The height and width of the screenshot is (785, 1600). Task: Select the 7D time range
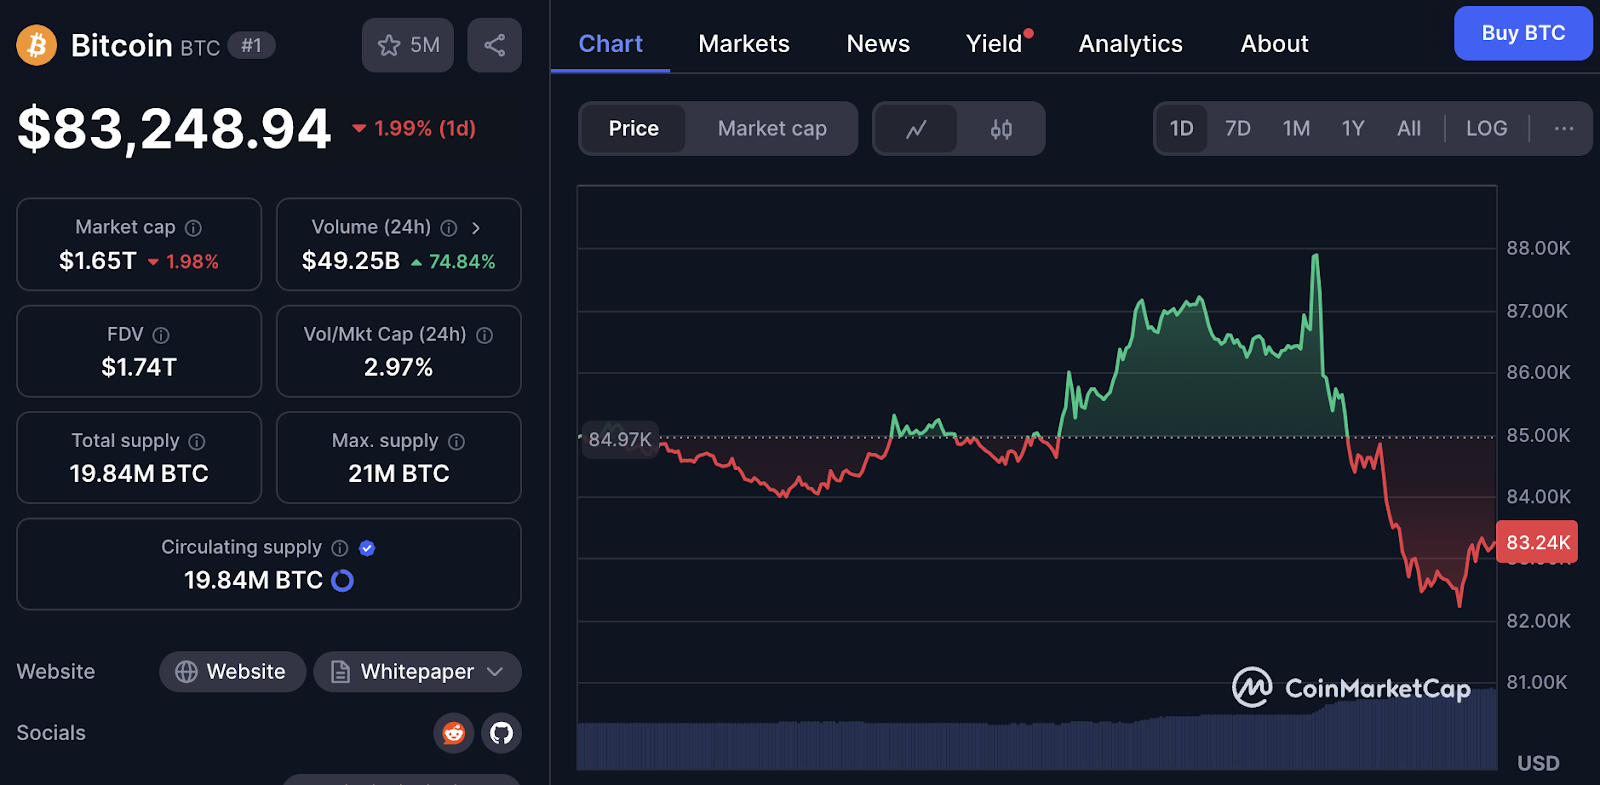[1238, 129]
